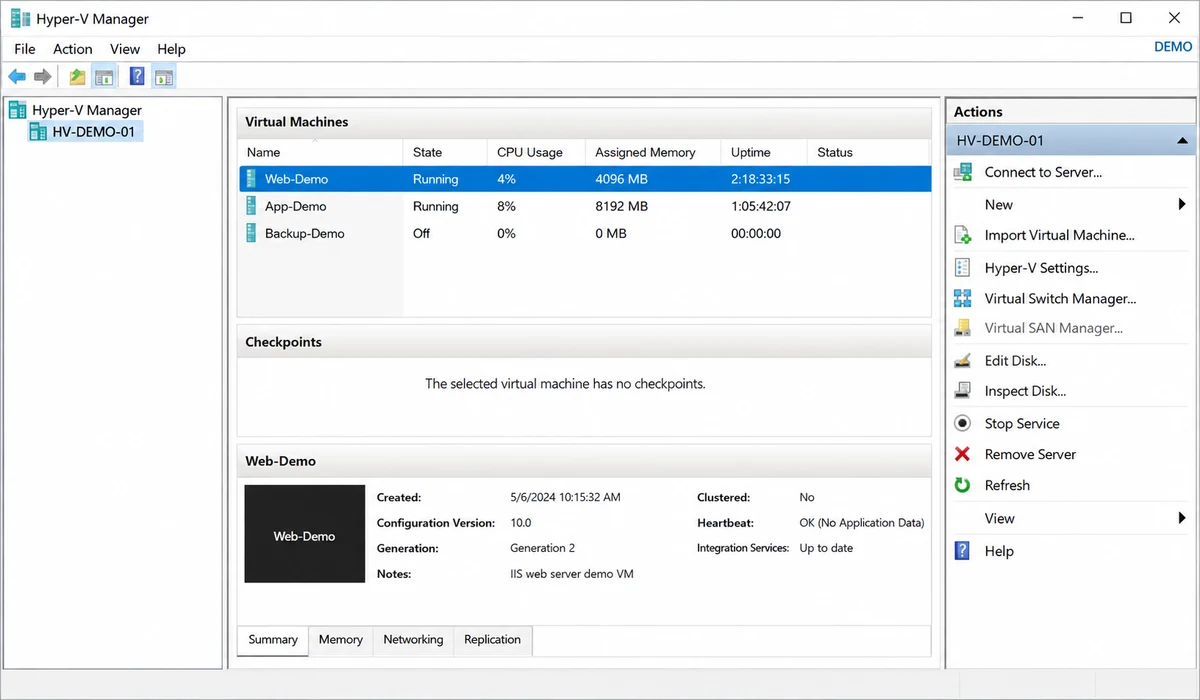
Task: Switch to the Memory tab
Action: click(x=341, y=640)
